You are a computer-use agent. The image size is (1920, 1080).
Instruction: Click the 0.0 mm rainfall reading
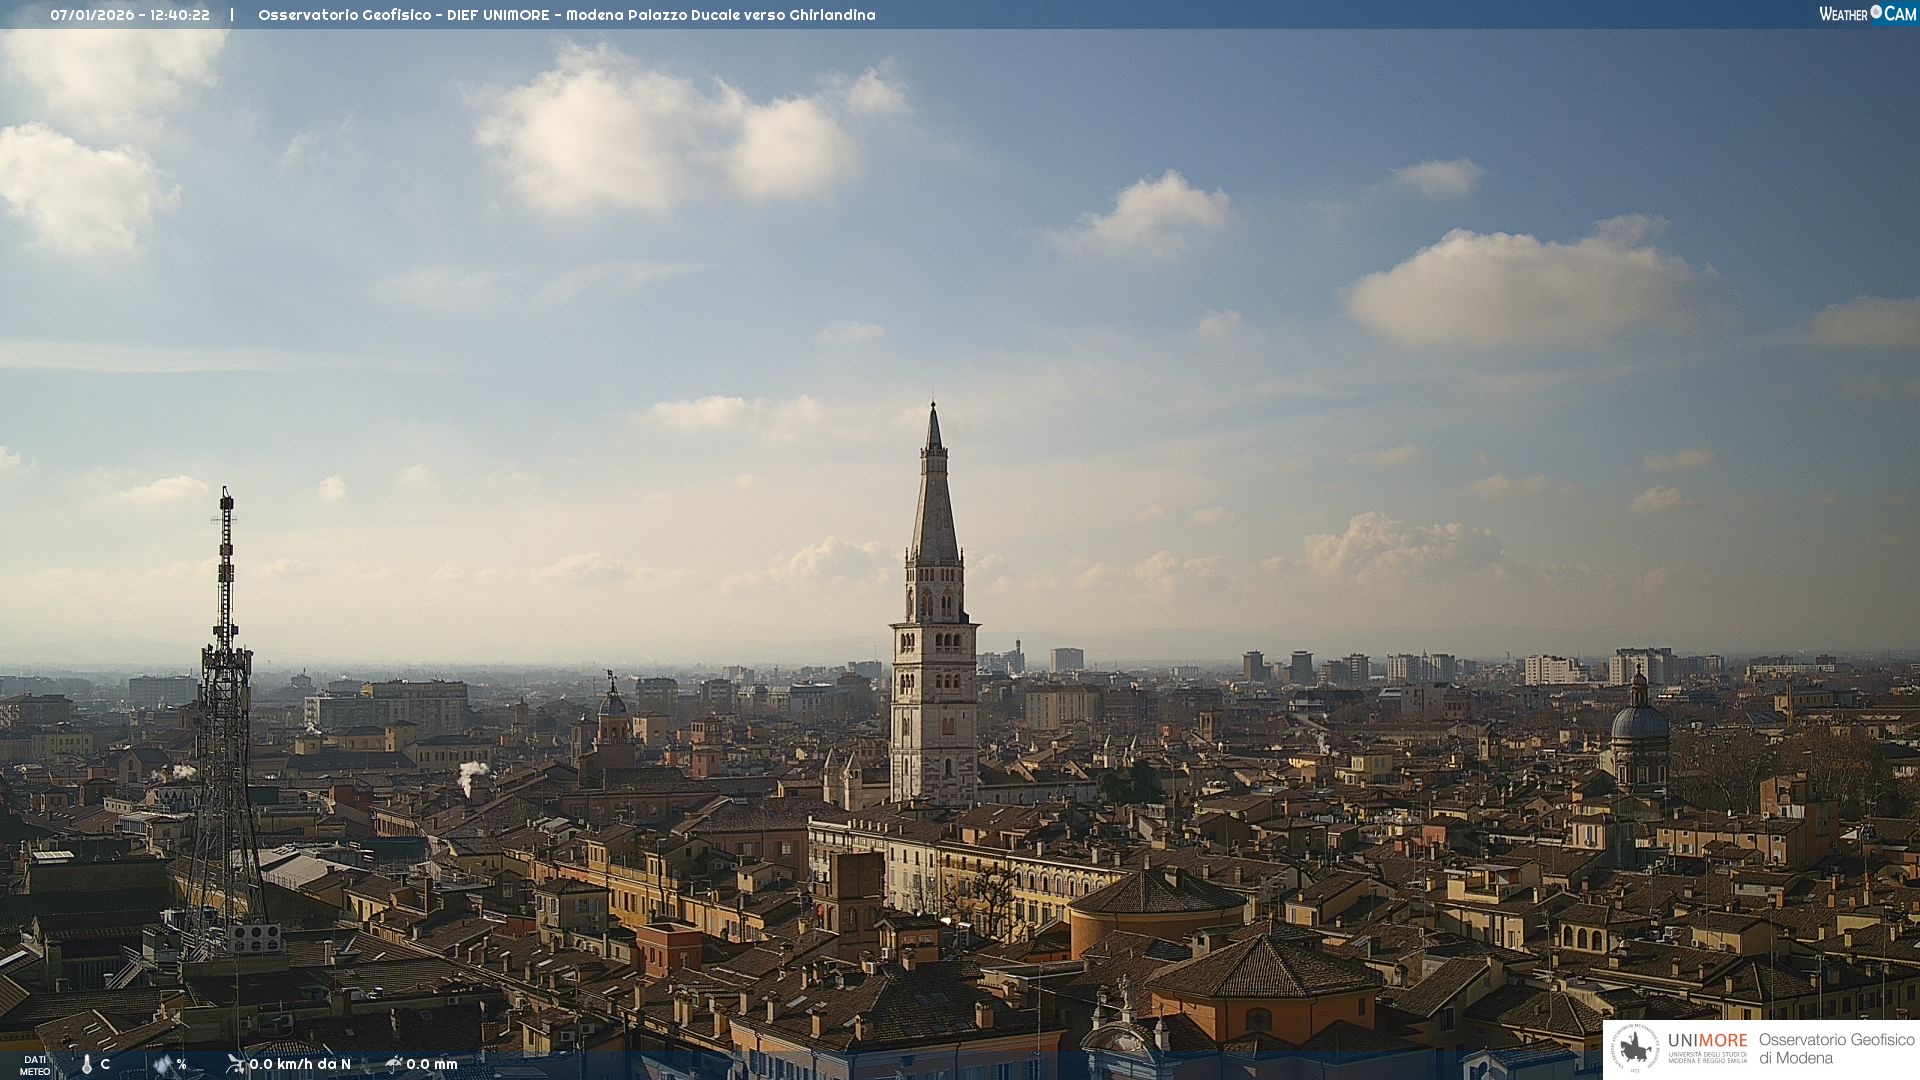click(x=432, y=1064)
